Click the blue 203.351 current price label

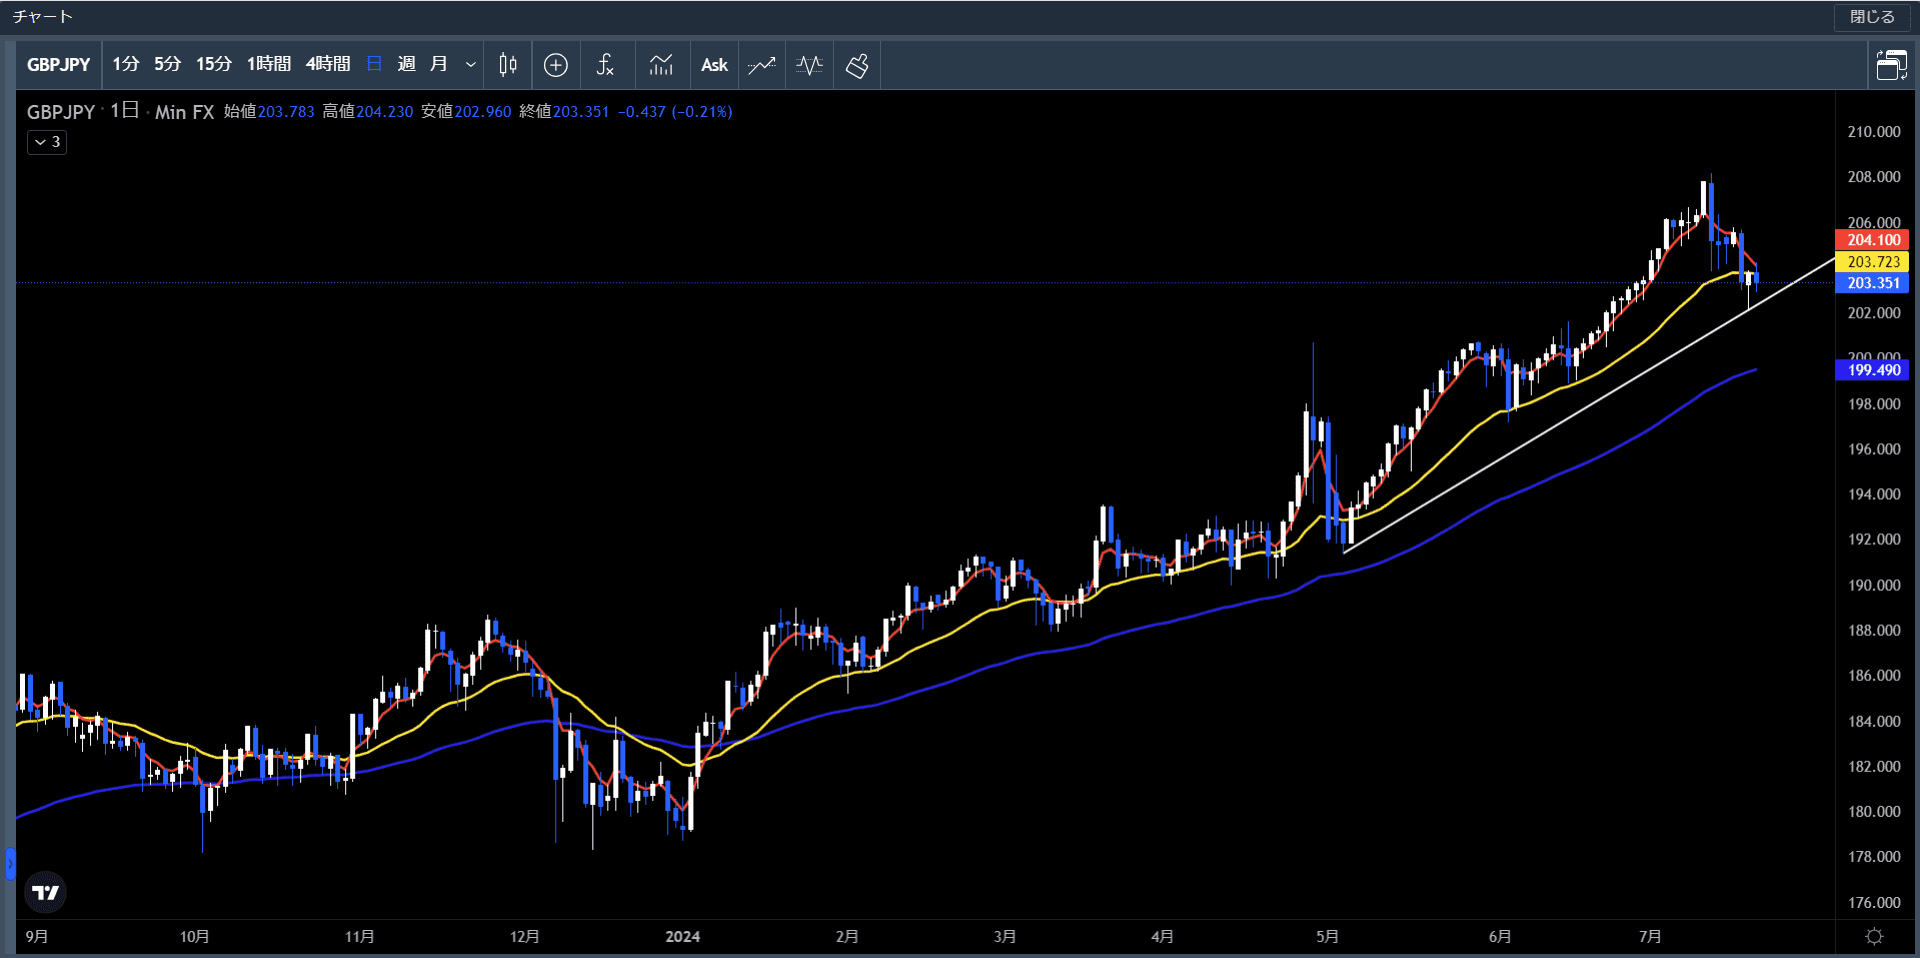[1873, 283]
